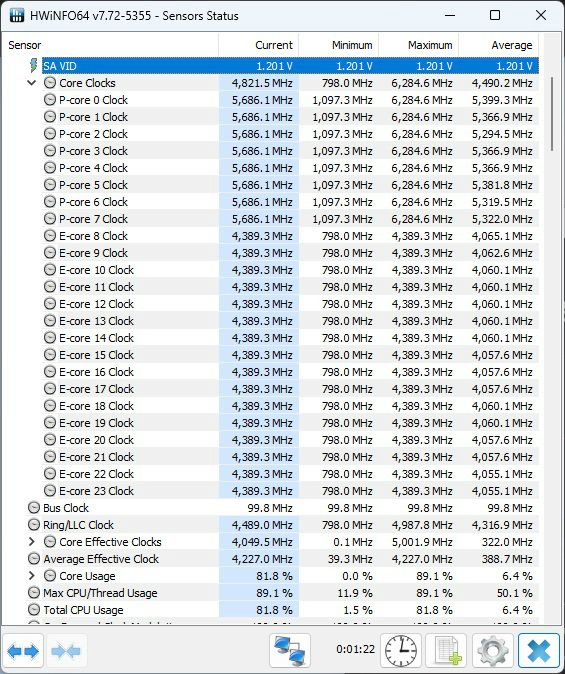Click the icon beside P-core 7 Clock
The width and height of the screenshot is (565, 674).
coord(50,219)
